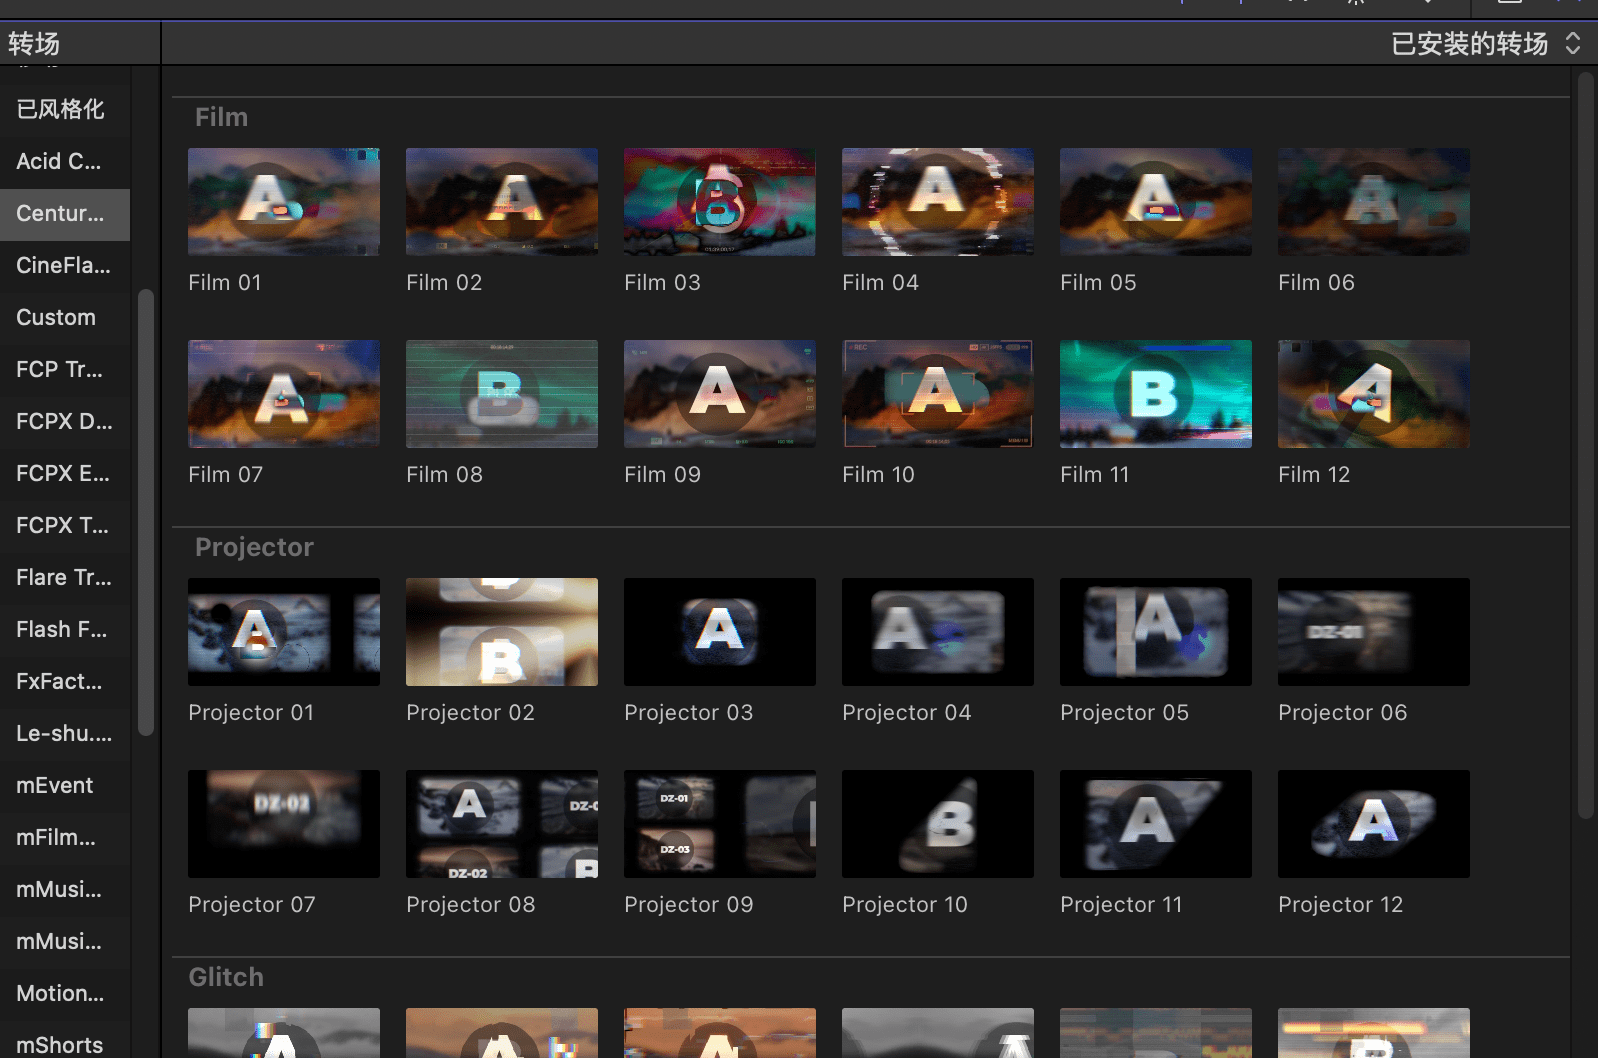Select the mFilm... category
The width and height of the screenshot is (1598, 1058).
pos(65,838)
